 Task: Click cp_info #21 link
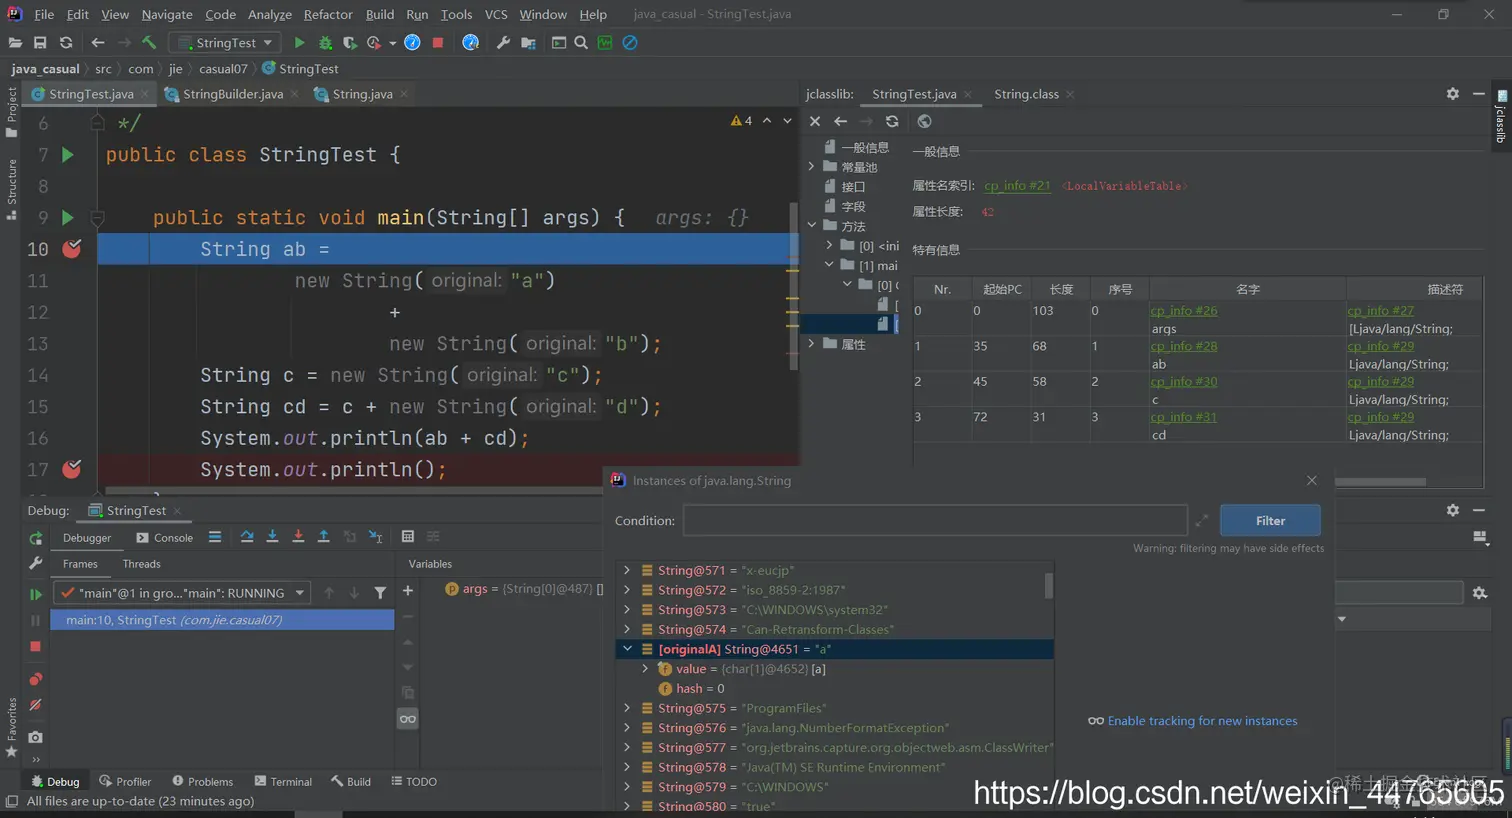click(x=1017, y=186)
